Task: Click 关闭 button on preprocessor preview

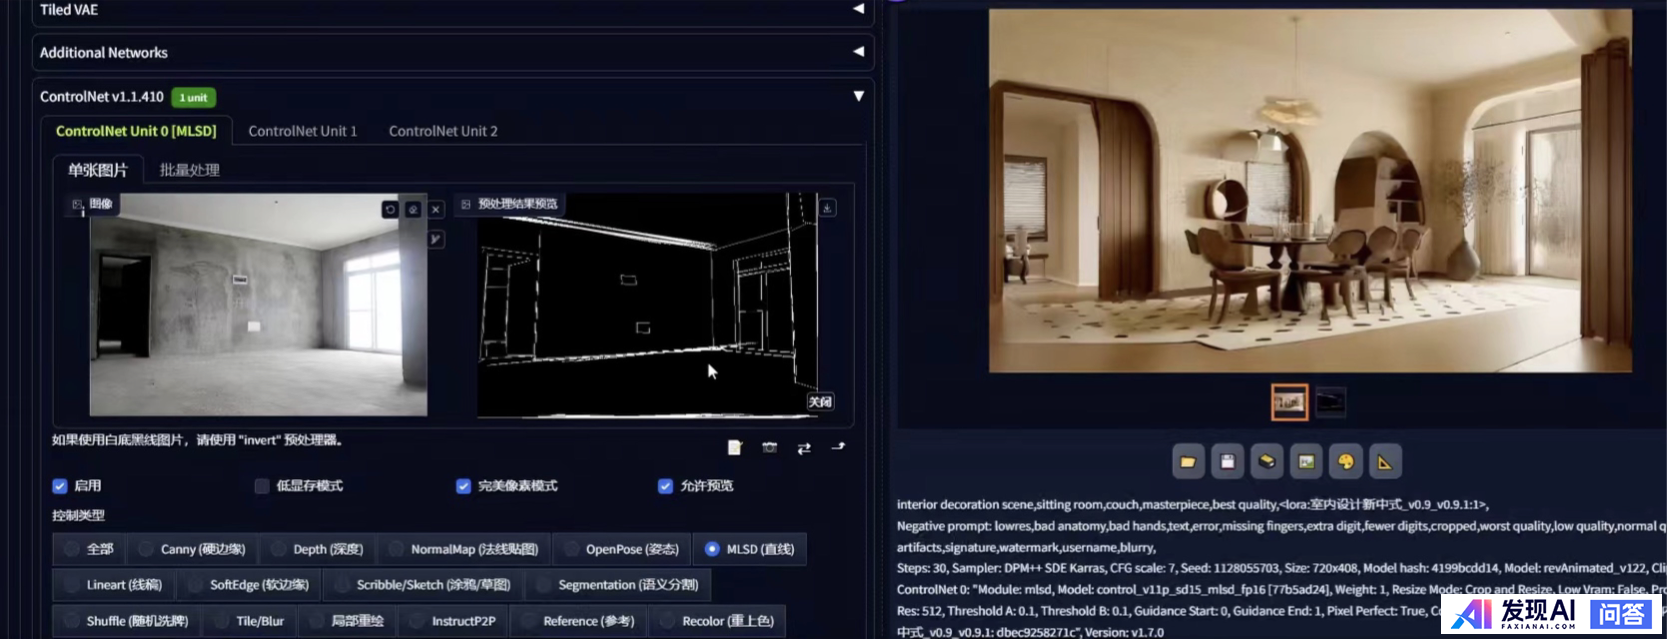Action: [x=820, y=401]
